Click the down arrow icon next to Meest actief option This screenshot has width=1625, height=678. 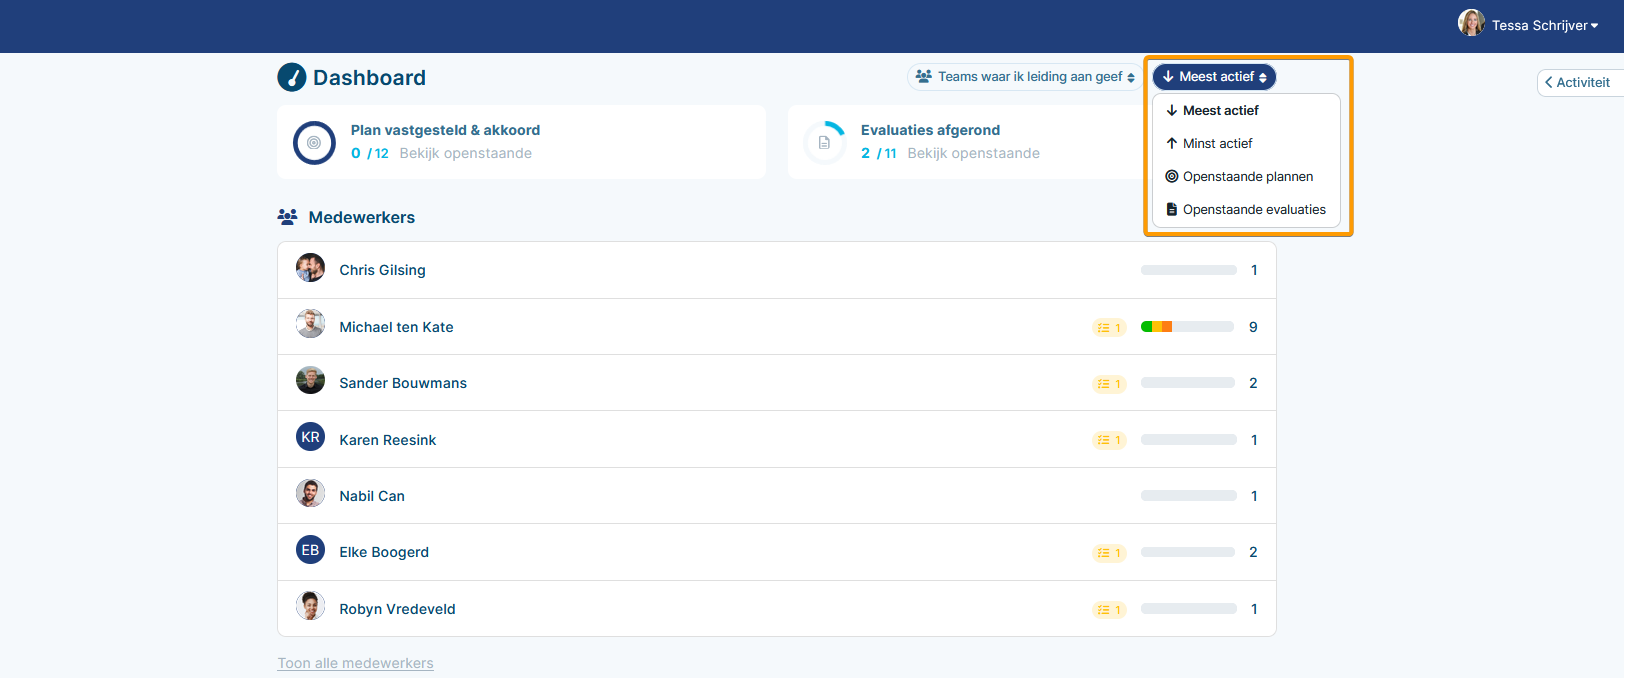1171,110
